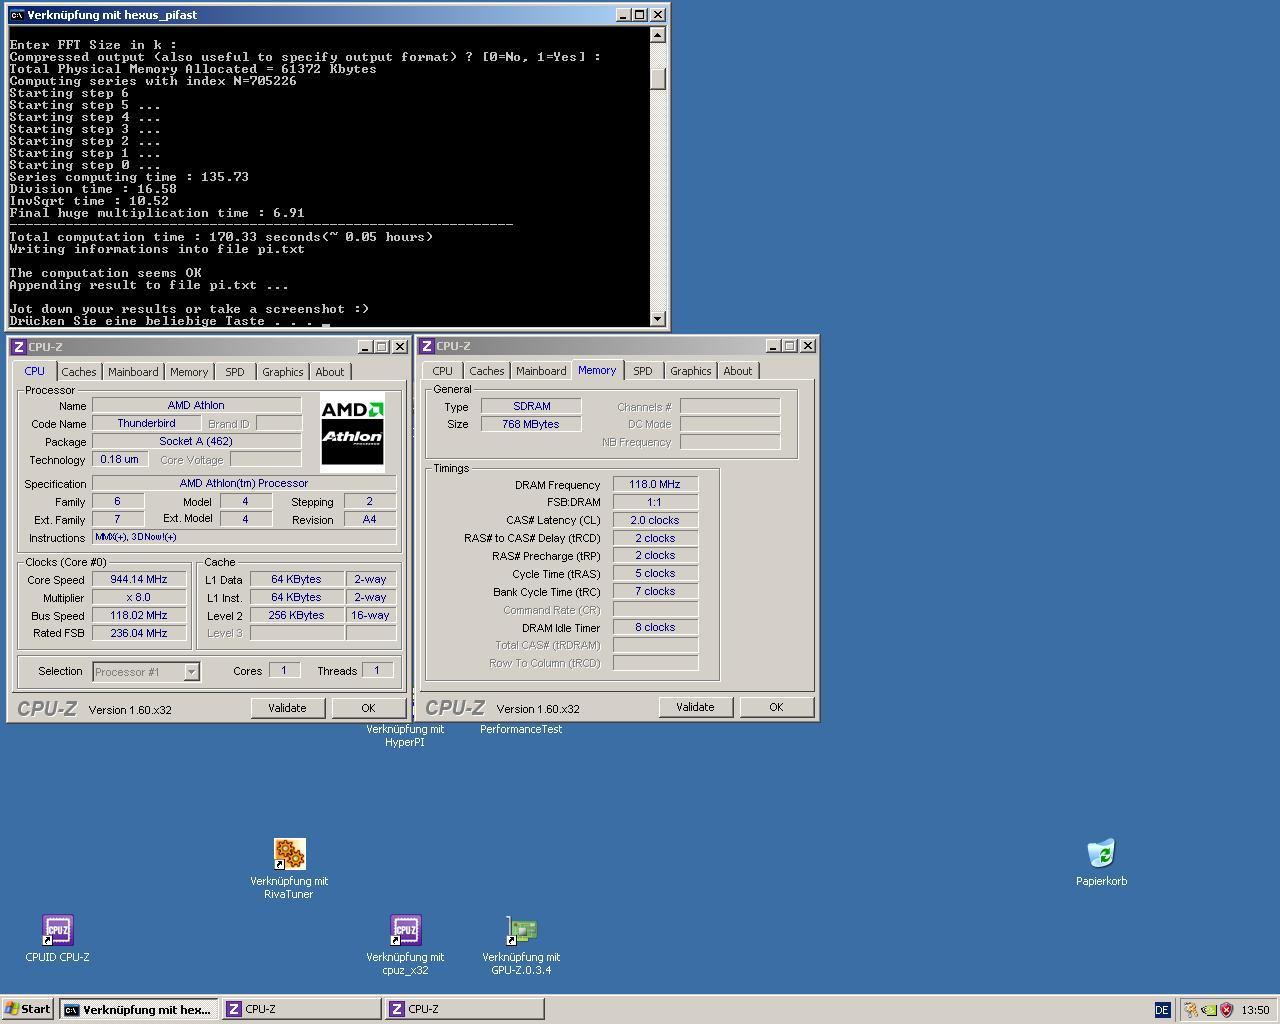Open the Start menu
Screen dimensions: 1280x1024
[28, 1009]
